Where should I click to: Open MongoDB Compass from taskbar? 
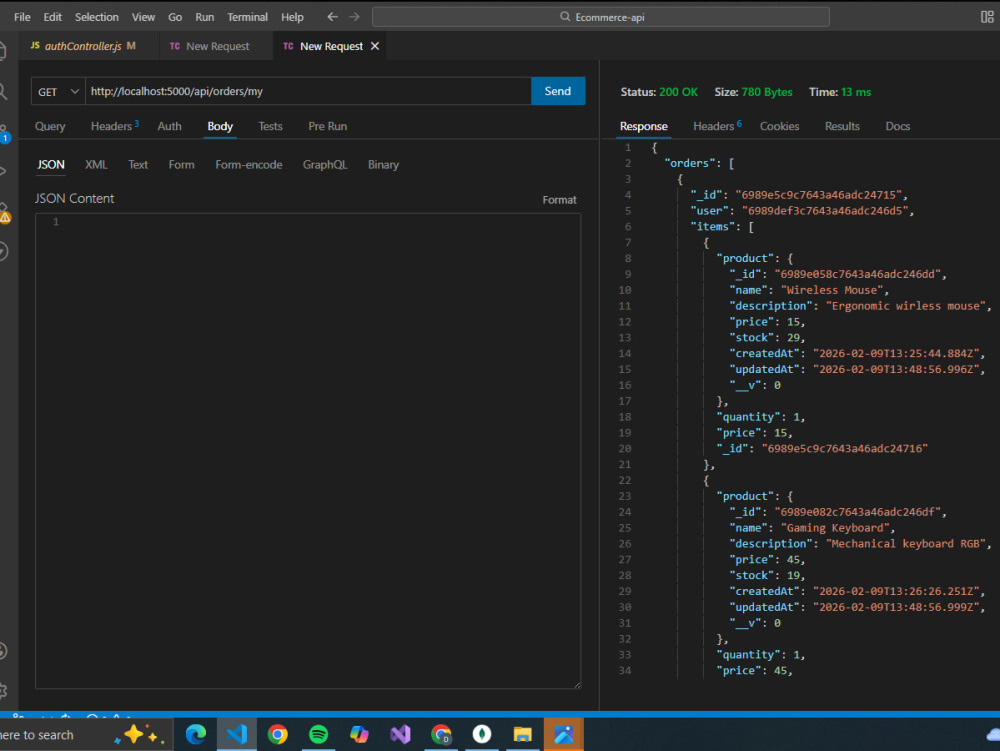tap(482, 734)
